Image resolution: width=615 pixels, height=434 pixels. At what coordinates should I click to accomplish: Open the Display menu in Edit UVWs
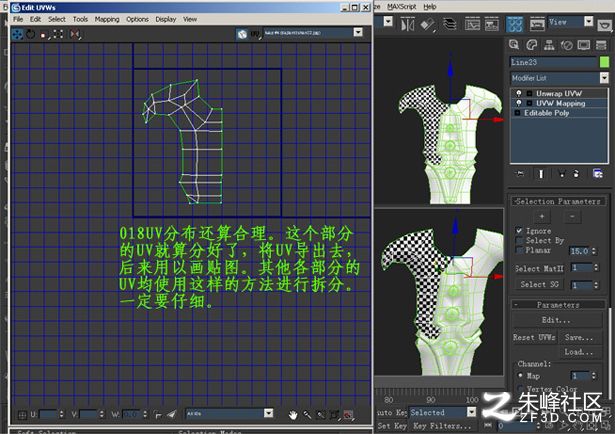point(166,19)
